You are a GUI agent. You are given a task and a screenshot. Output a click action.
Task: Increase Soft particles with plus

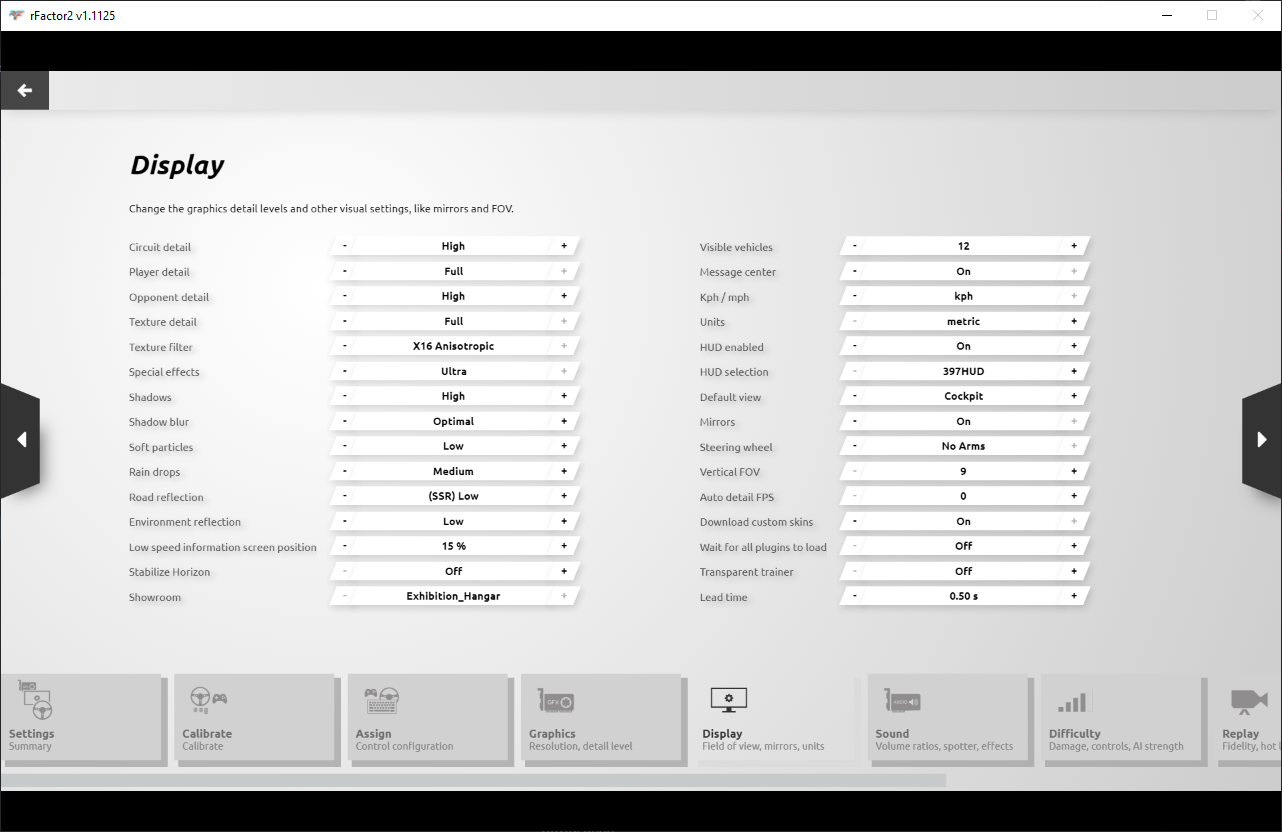(x=564, y=446)
